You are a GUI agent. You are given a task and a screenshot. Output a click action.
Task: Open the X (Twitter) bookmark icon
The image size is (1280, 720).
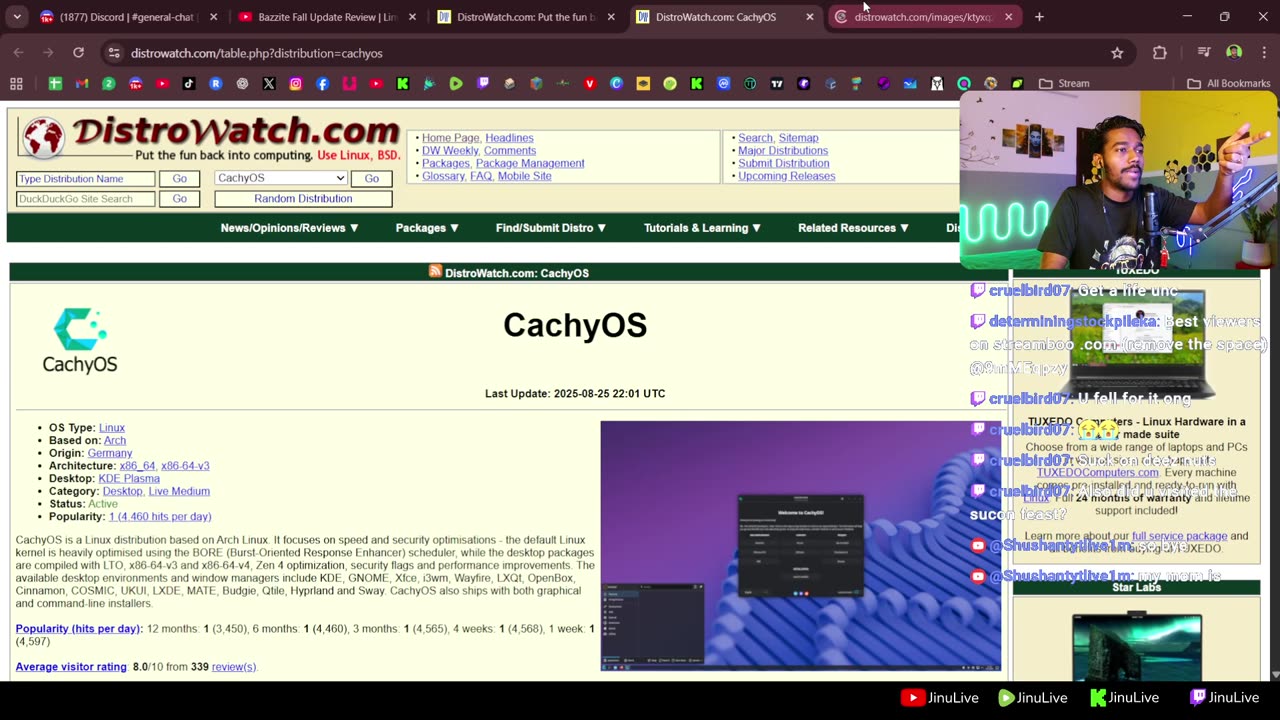click(x=269, y=84)
